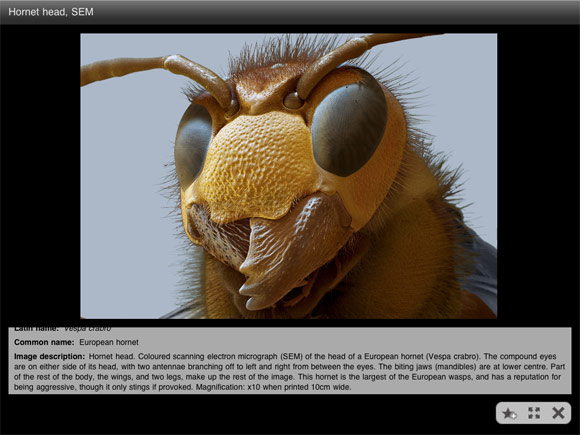Image resolution: width=580 pixels, height=435 pixels.
Task: Click the partially hidden 'Vespa crabro' Latin name
Action: (88, 329)
